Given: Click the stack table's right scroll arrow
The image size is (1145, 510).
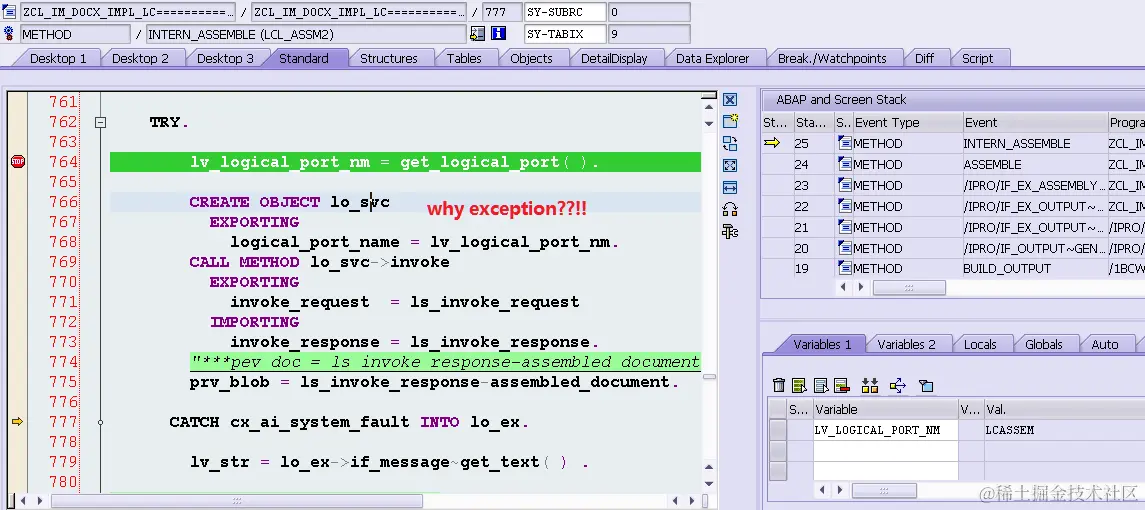Looking at the screenshot, I should 861,288.
